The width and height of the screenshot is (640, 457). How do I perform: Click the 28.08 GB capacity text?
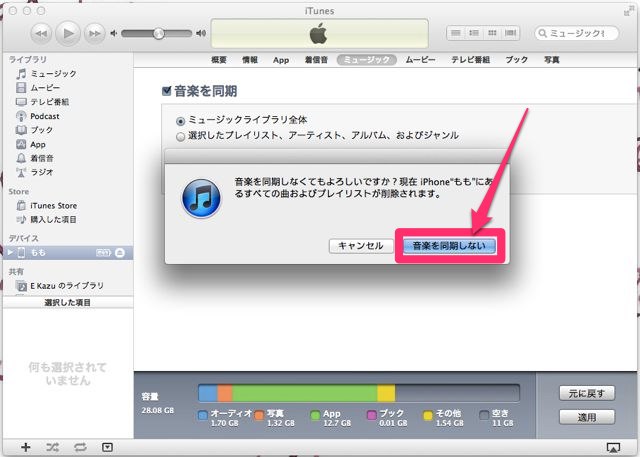pyautogui.click(x=158, y=410)
